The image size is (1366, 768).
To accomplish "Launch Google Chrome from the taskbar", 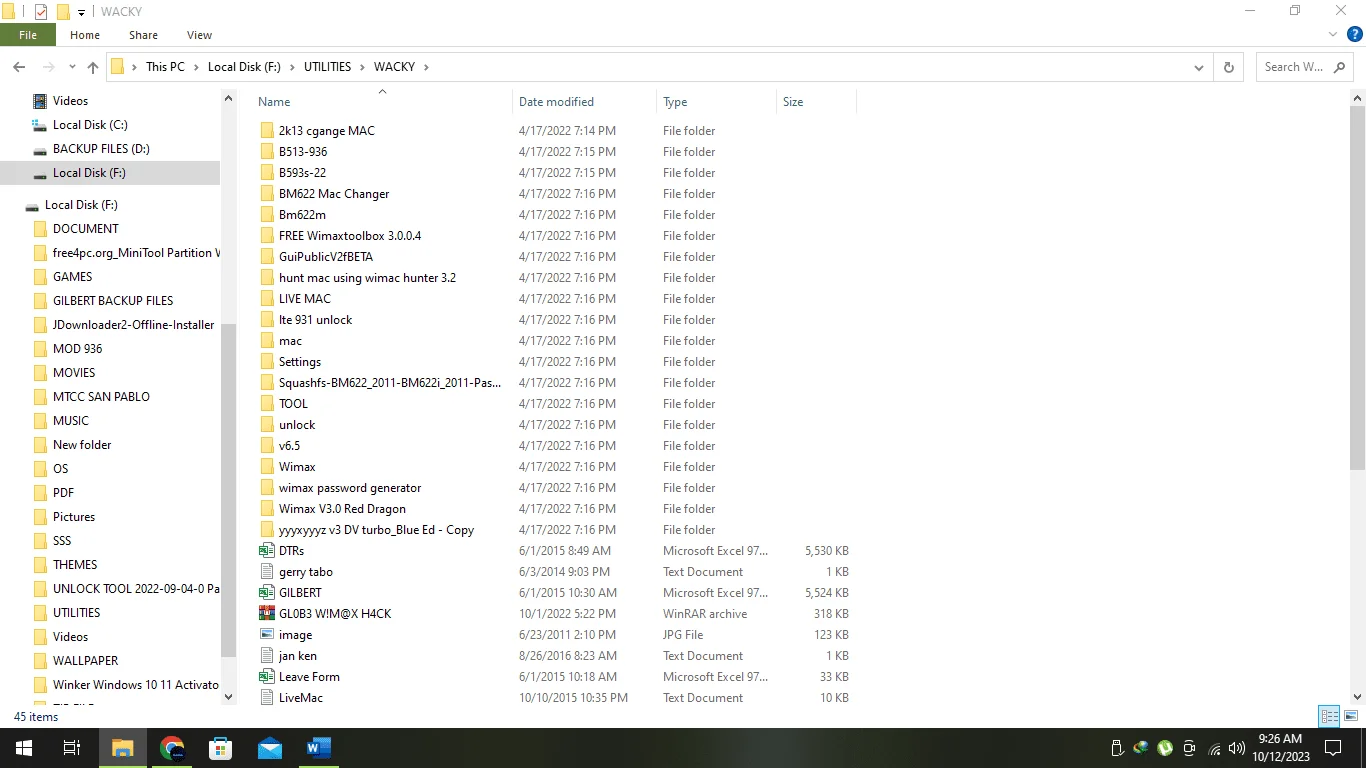I will pos(172,748).
